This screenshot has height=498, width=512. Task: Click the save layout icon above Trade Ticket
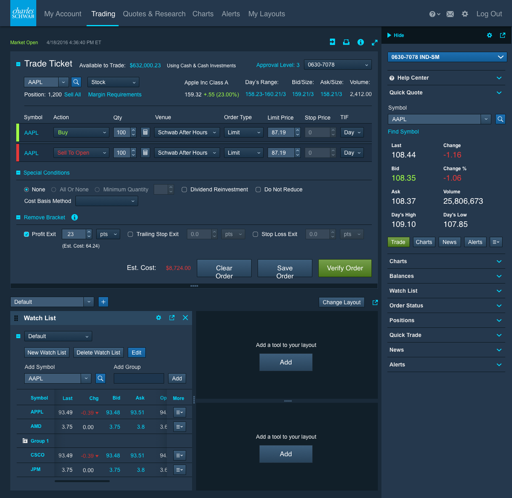click(332, 42)
